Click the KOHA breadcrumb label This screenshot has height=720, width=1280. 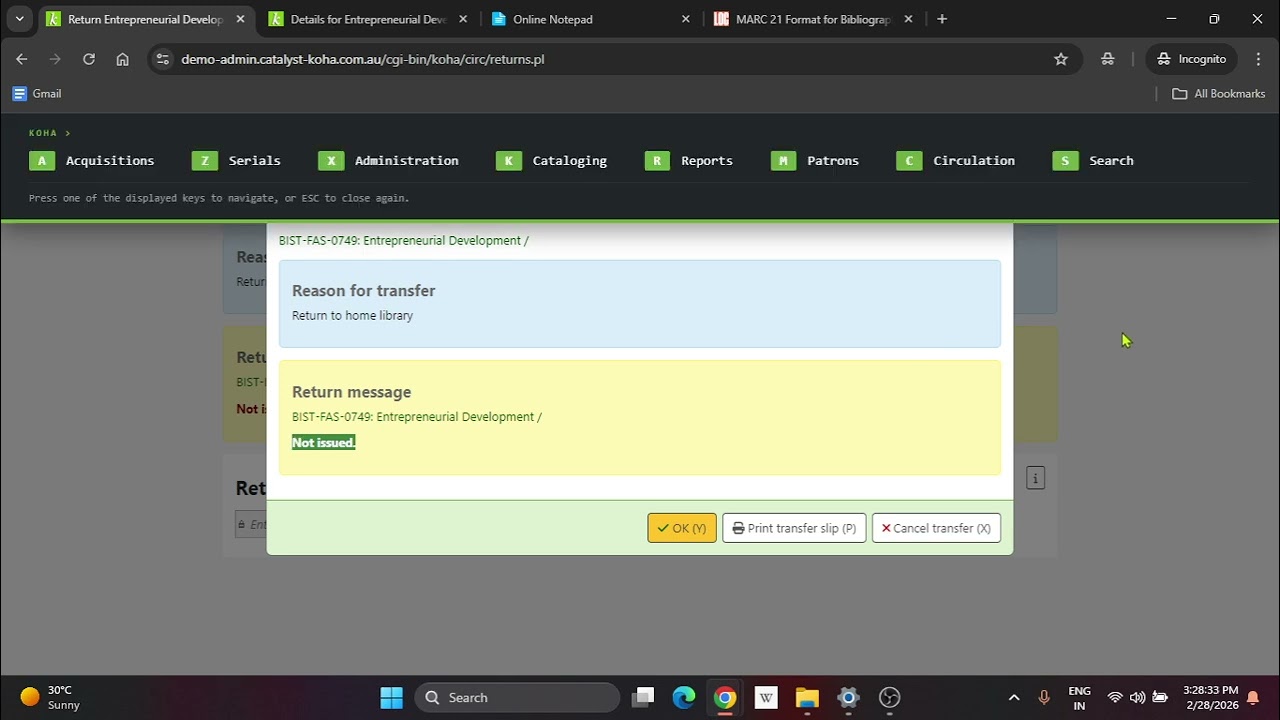[x=43, y=133]
